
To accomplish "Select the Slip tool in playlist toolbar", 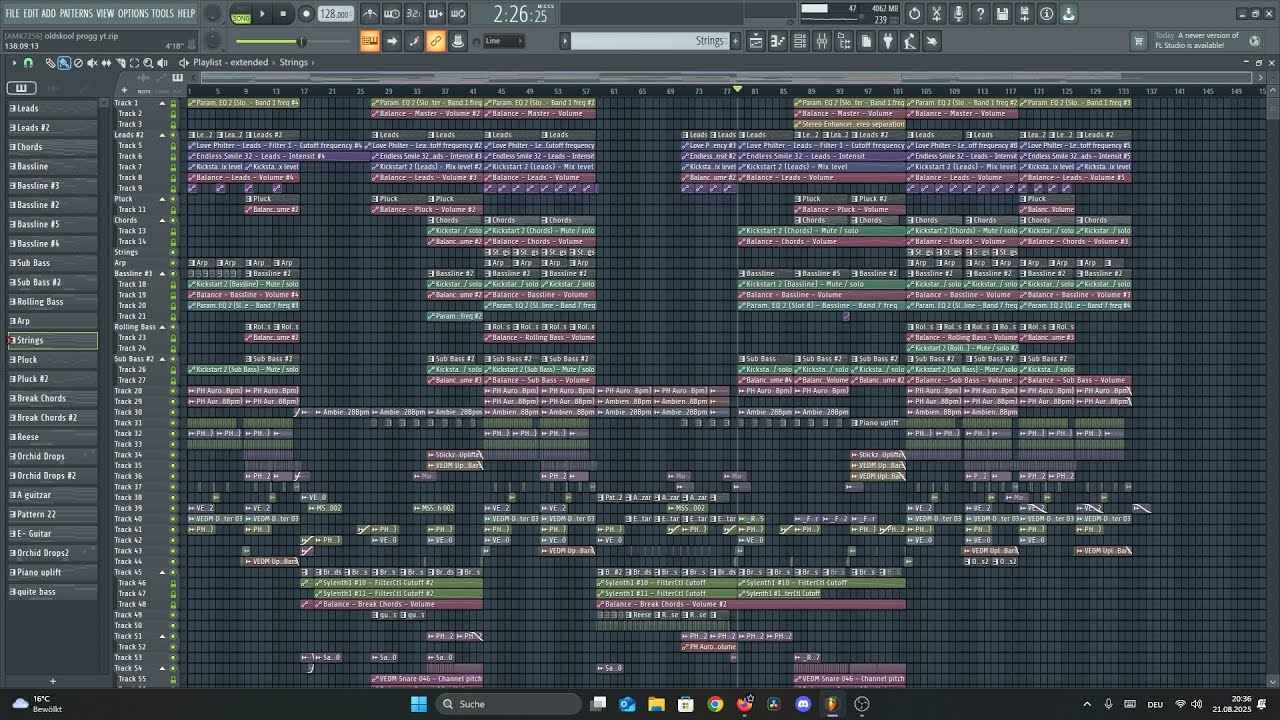I will pos(106,63).
